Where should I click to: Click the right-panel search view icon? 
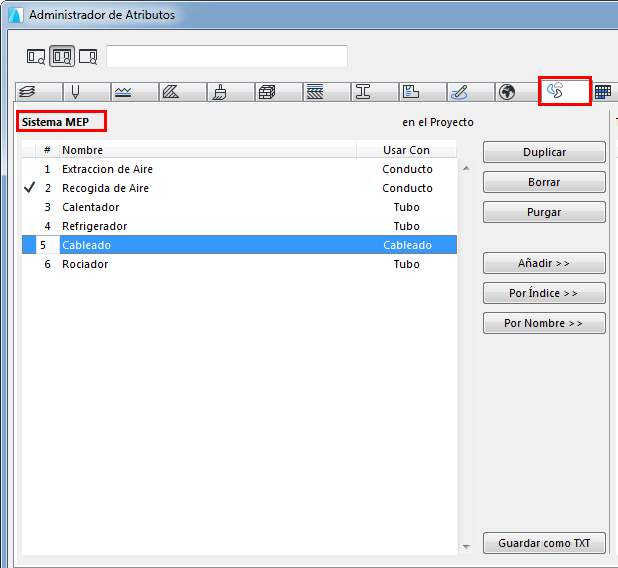click(88, 56)
